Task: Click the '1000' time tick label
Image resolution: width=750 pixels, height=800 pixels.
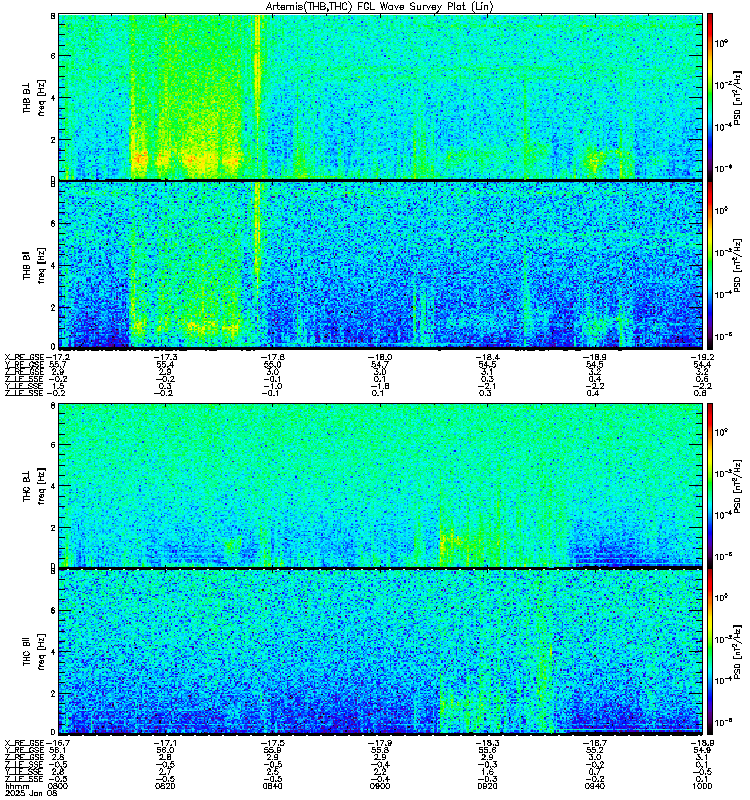Action: 702,786
